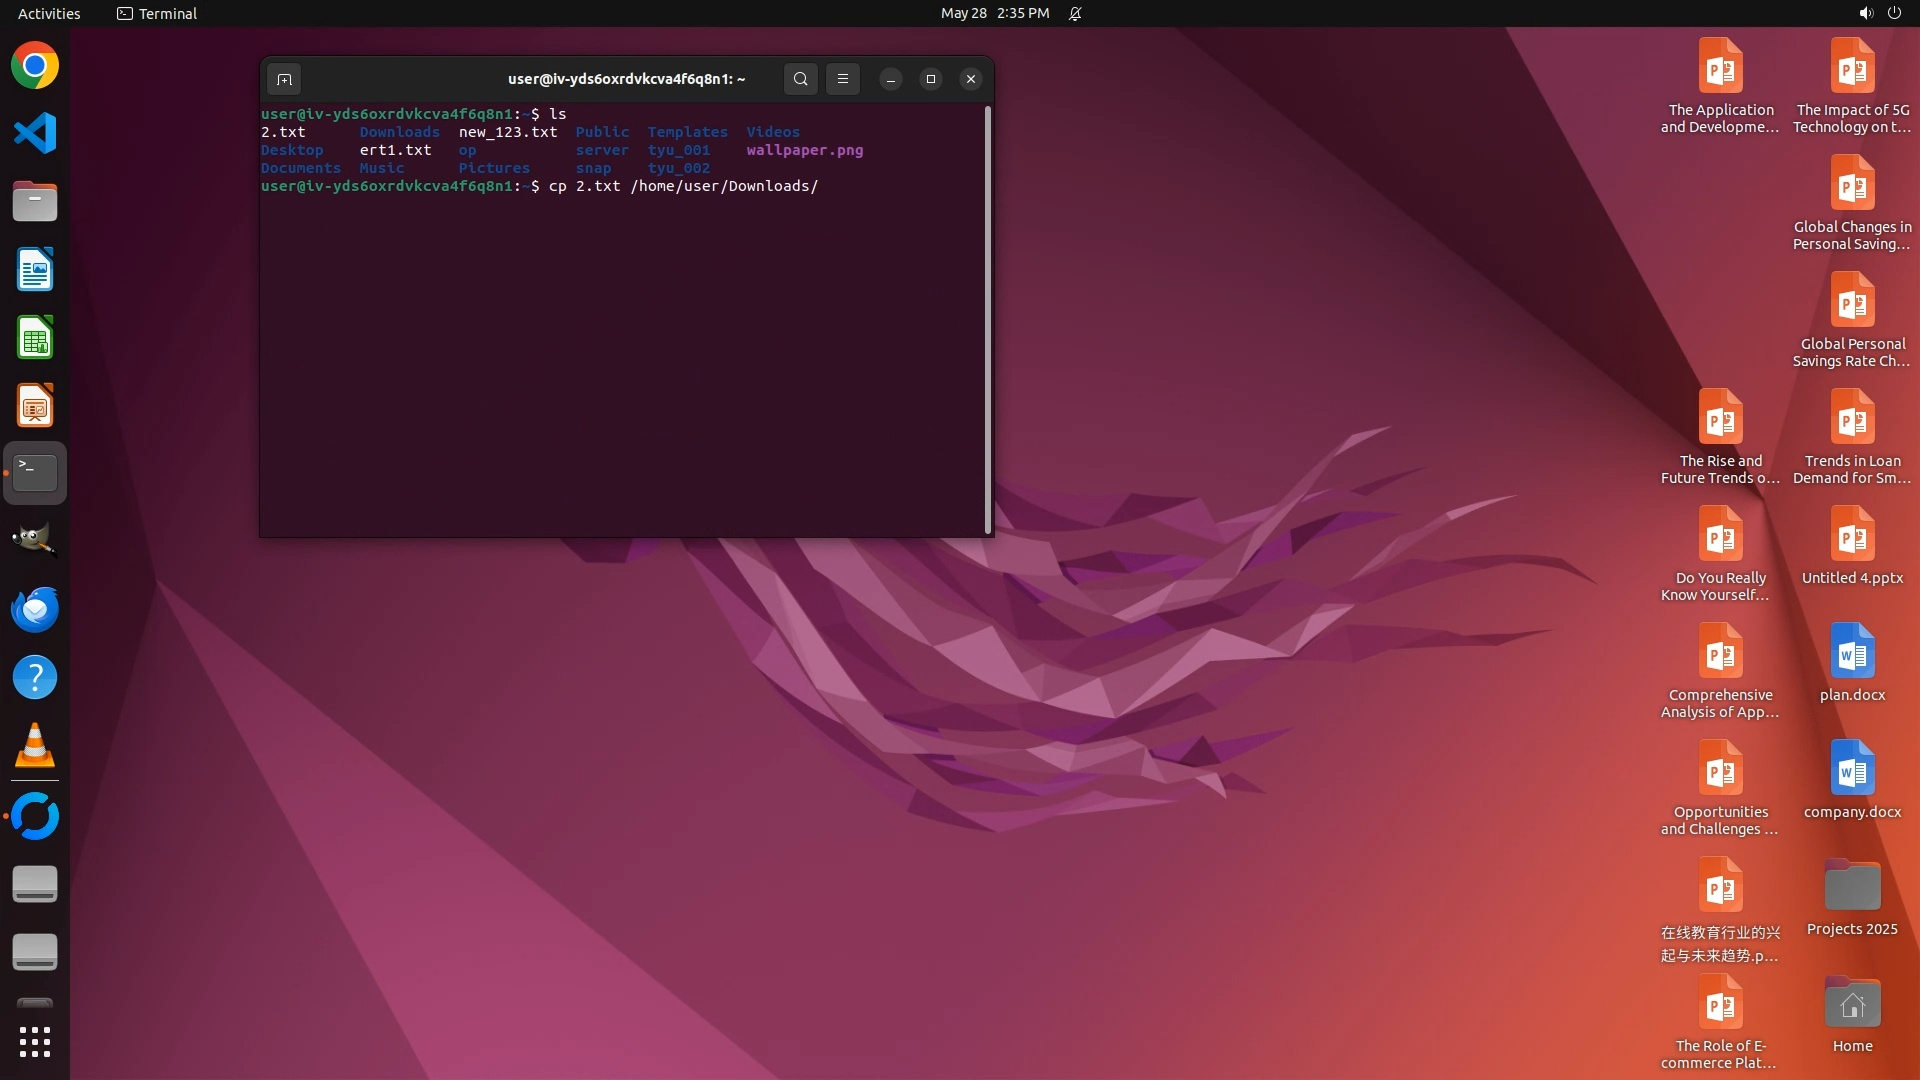Launch LibreOffice Calc from the dock
Image resolution: width=1920 pixels, height=1080 pixels.
click(35, 338)
